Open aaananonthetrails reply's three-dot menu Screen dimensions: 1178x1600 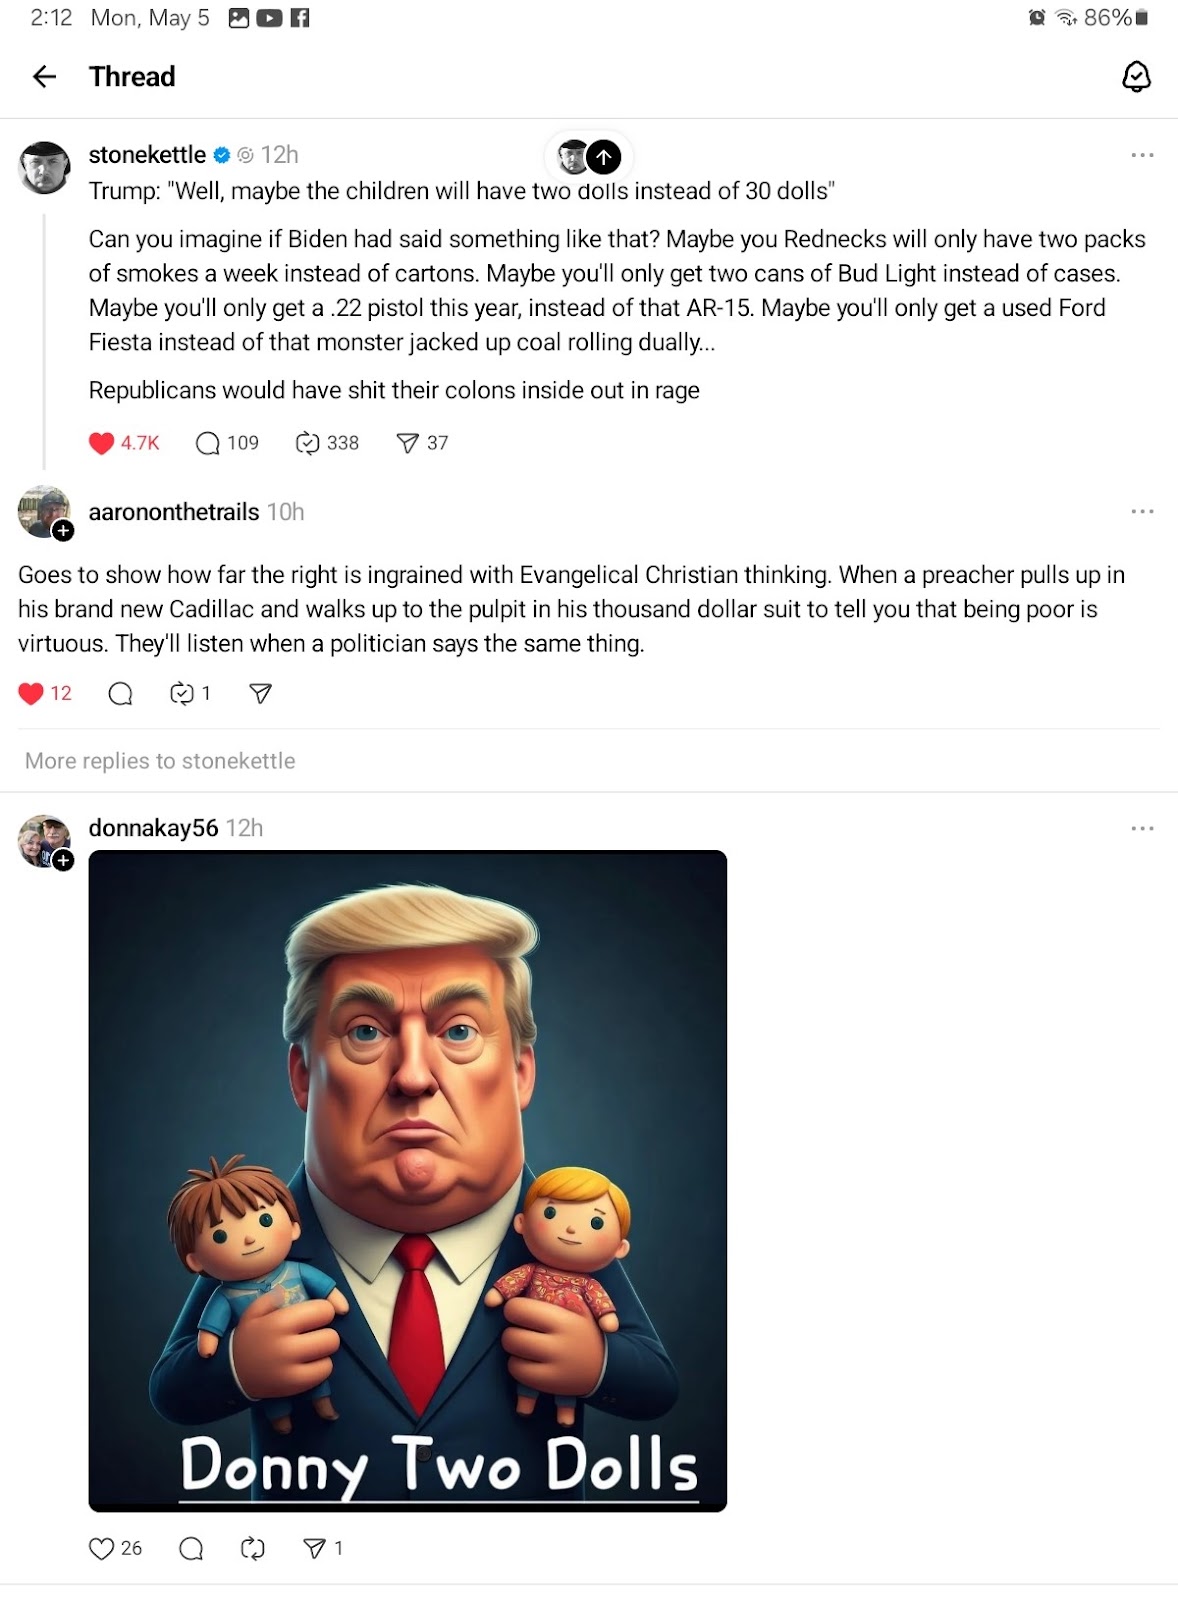tap(1142, 511)
